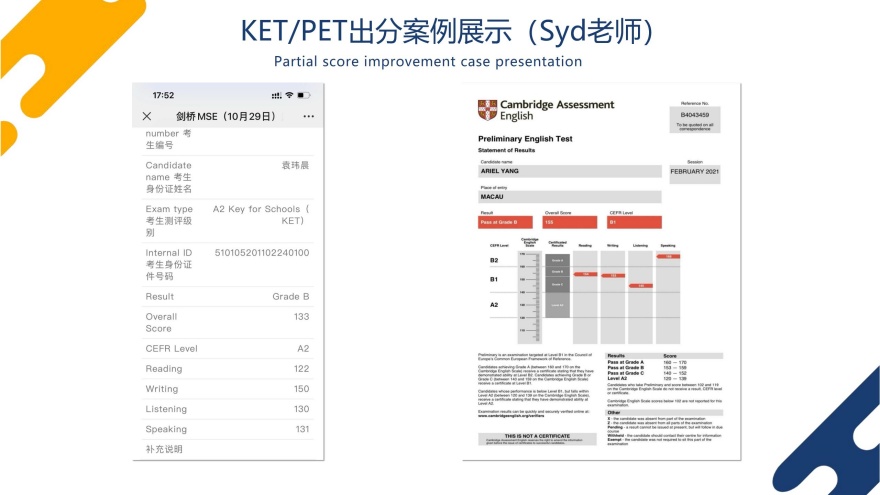Click the 17:52 clock in phone status bar
Viewport: 880px width, 495px height.
click(x=163, y=95)
